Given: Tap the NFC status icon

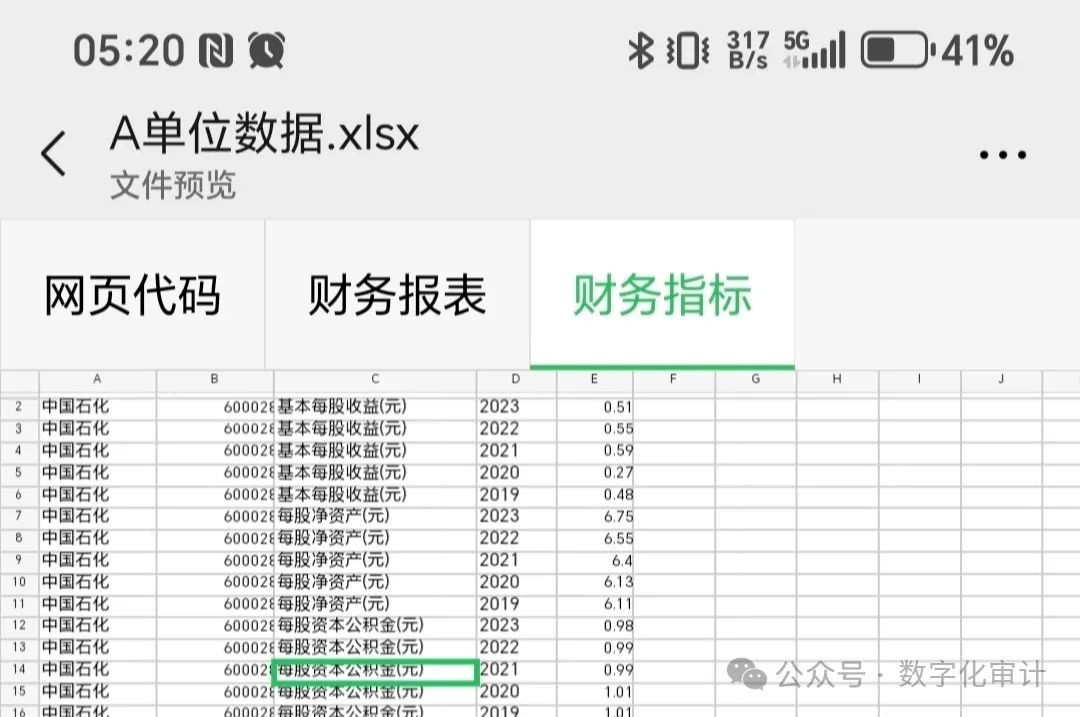Looking at the screenshot, I should pyautogui.click(x=216, y=51).
